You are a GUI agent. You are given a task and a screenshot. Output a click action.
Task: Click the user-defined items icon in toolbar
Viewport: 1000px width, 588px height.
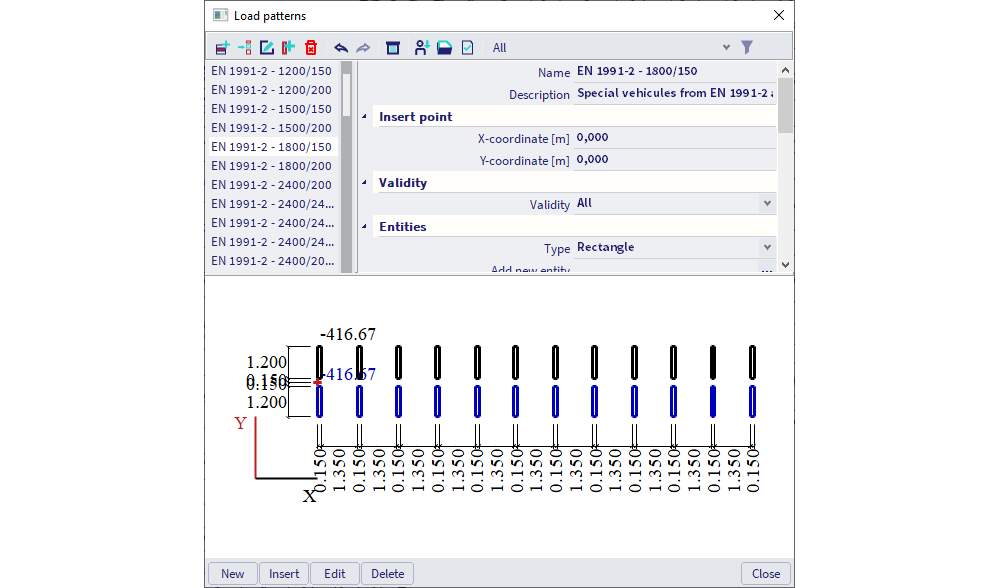(x=421, y=47)
